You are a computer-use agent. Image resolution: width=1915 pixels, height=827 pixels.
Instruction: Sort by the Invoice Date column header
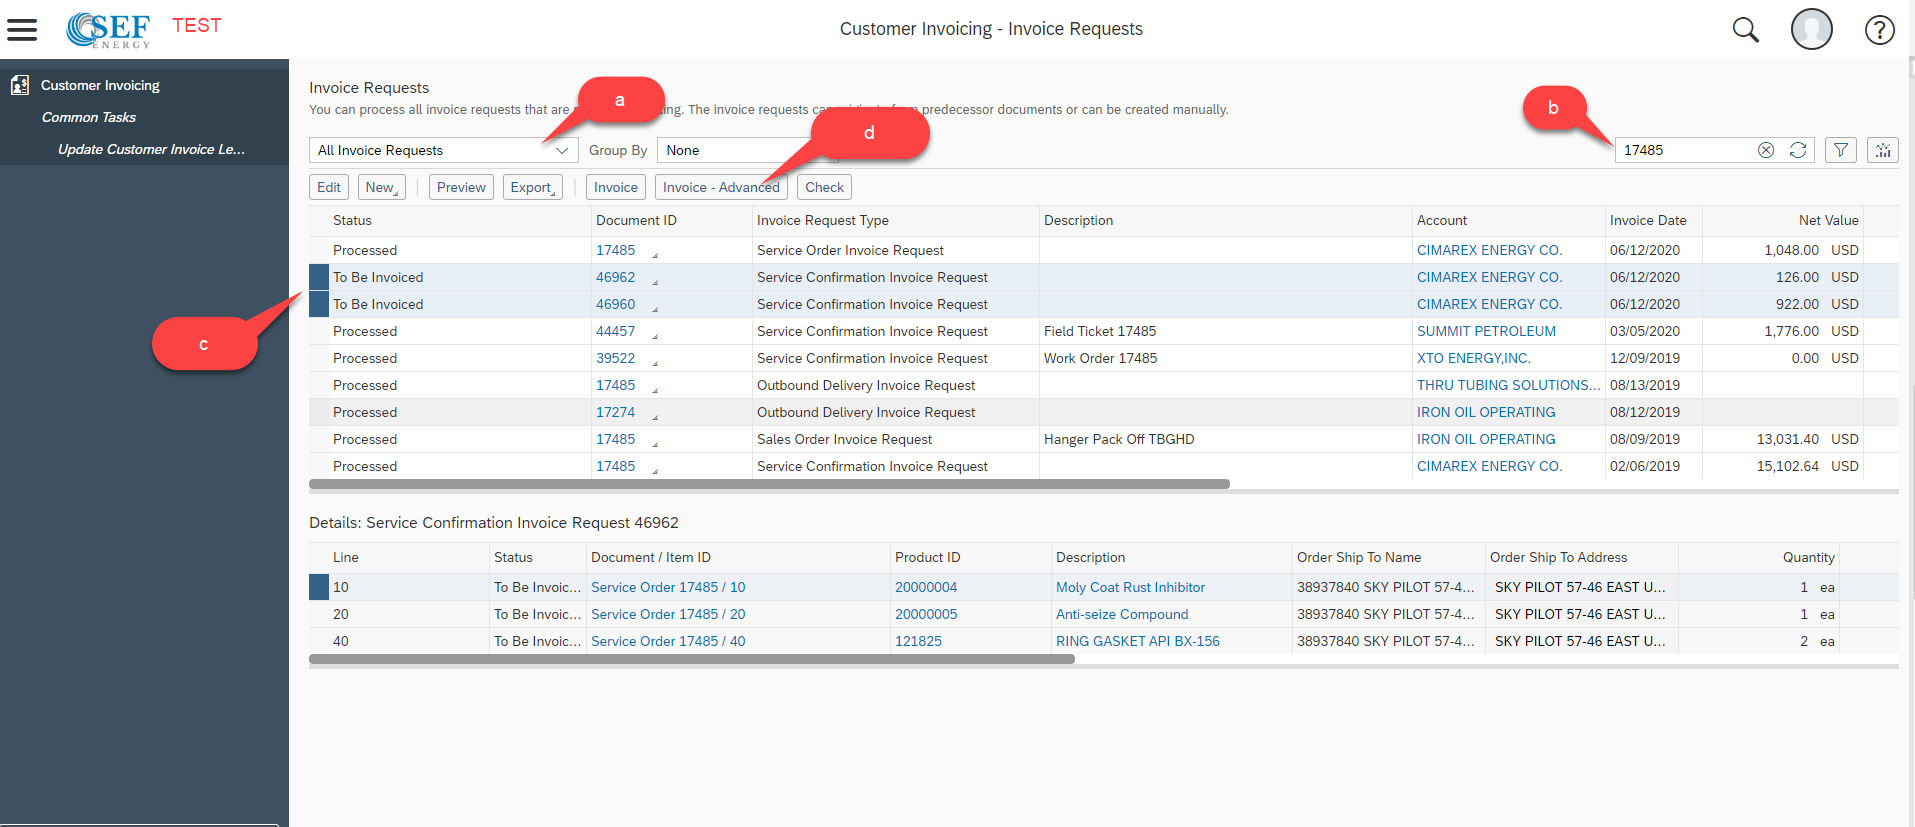1653,220
